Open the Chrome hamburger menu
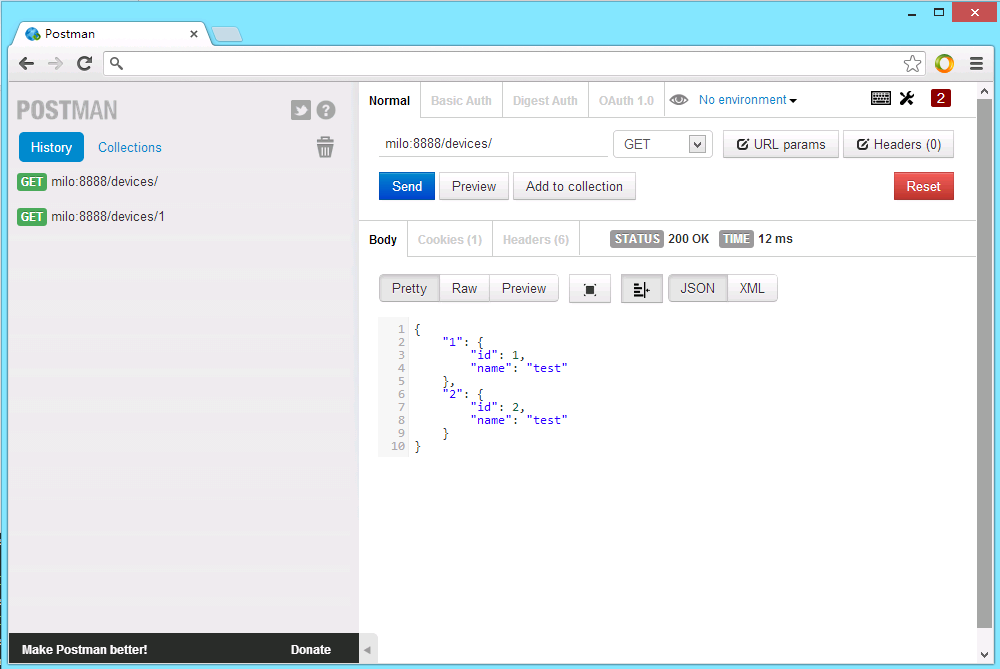Image resolution: width=1000 pixels, height=669 pixels. point(976,63)
